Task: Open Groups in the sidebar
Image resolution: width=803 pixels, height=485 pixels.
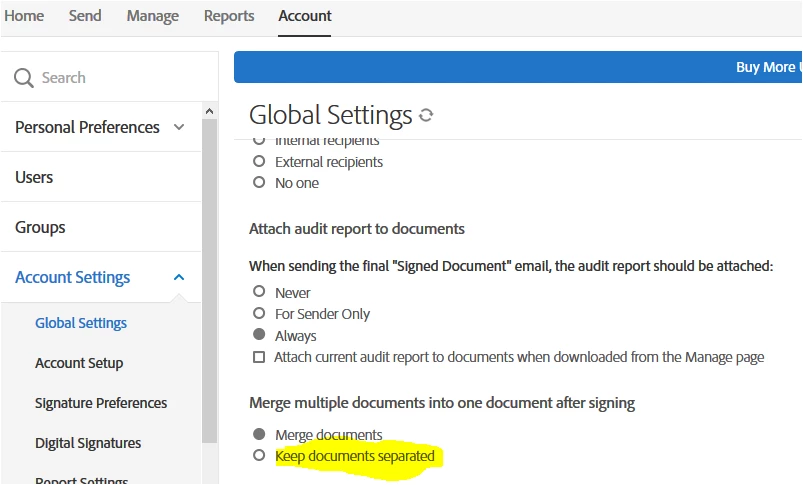Action: [x=40, y=227]
